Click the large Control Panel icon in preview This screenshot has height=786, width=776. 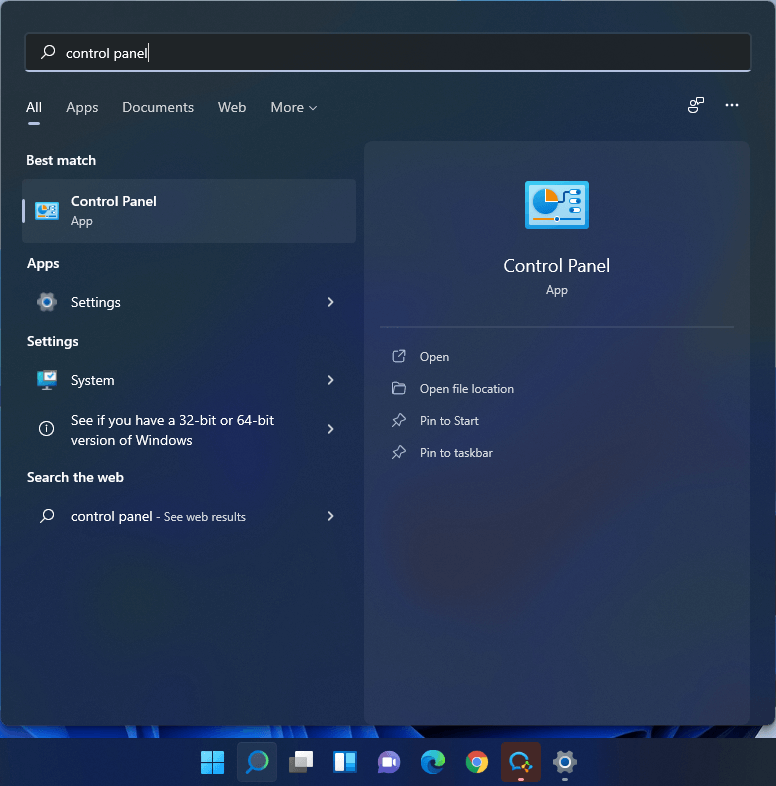click(556, 205)
